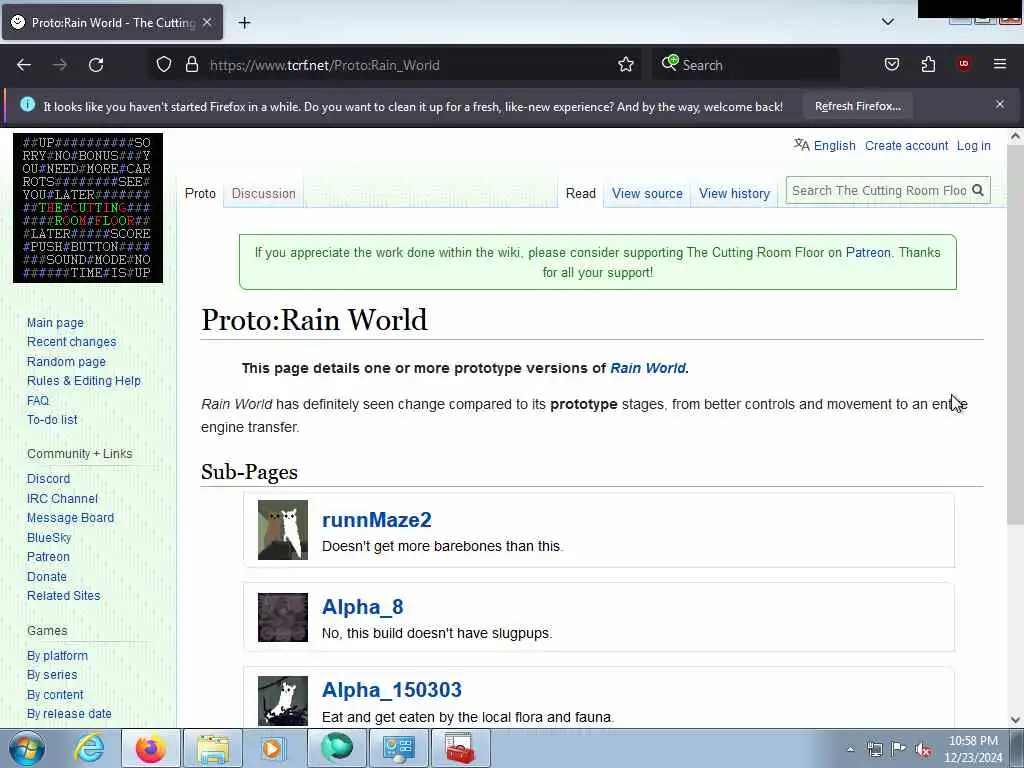Select the Read tab
The width and height of the screenshot is (1024, 768).
tap(581, 193)
